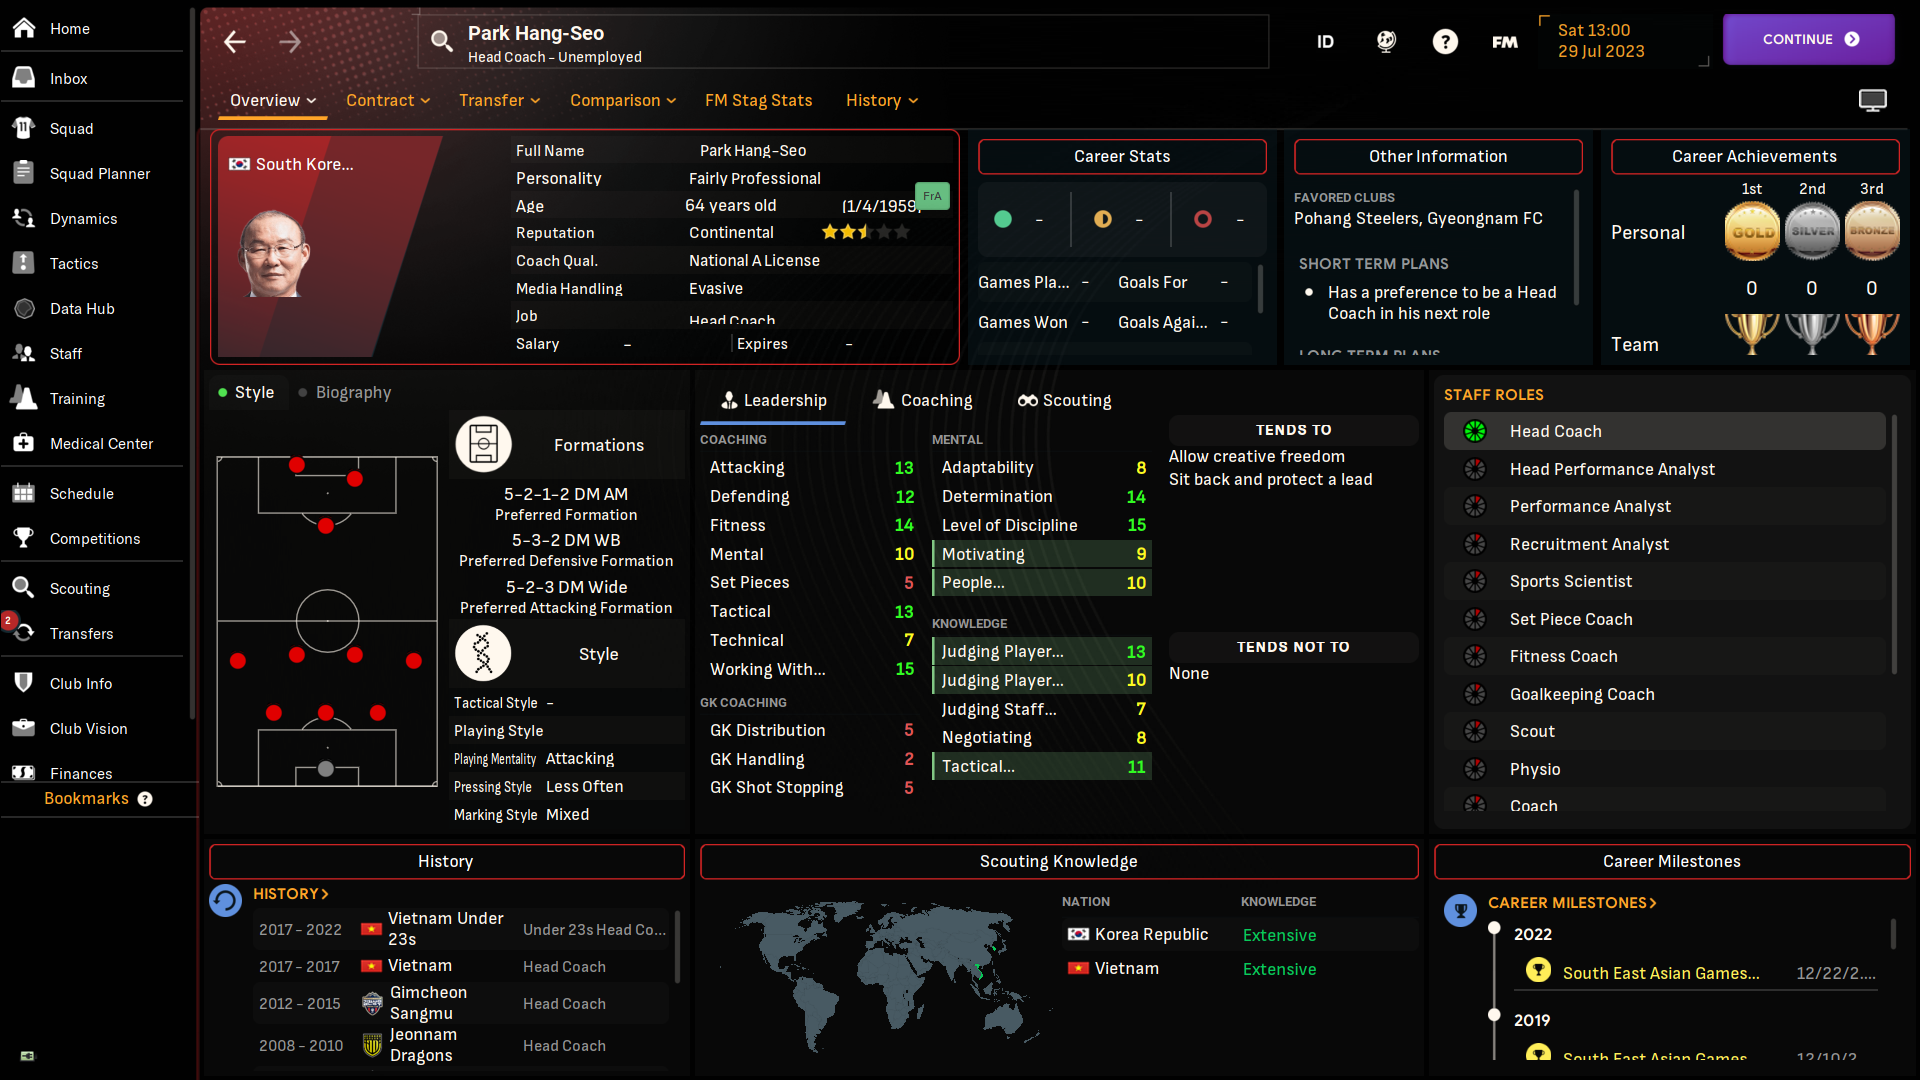Toggle the Head Performance Analyst role indicator
Screen dimensions: 1920x1080
point(1475,469)
